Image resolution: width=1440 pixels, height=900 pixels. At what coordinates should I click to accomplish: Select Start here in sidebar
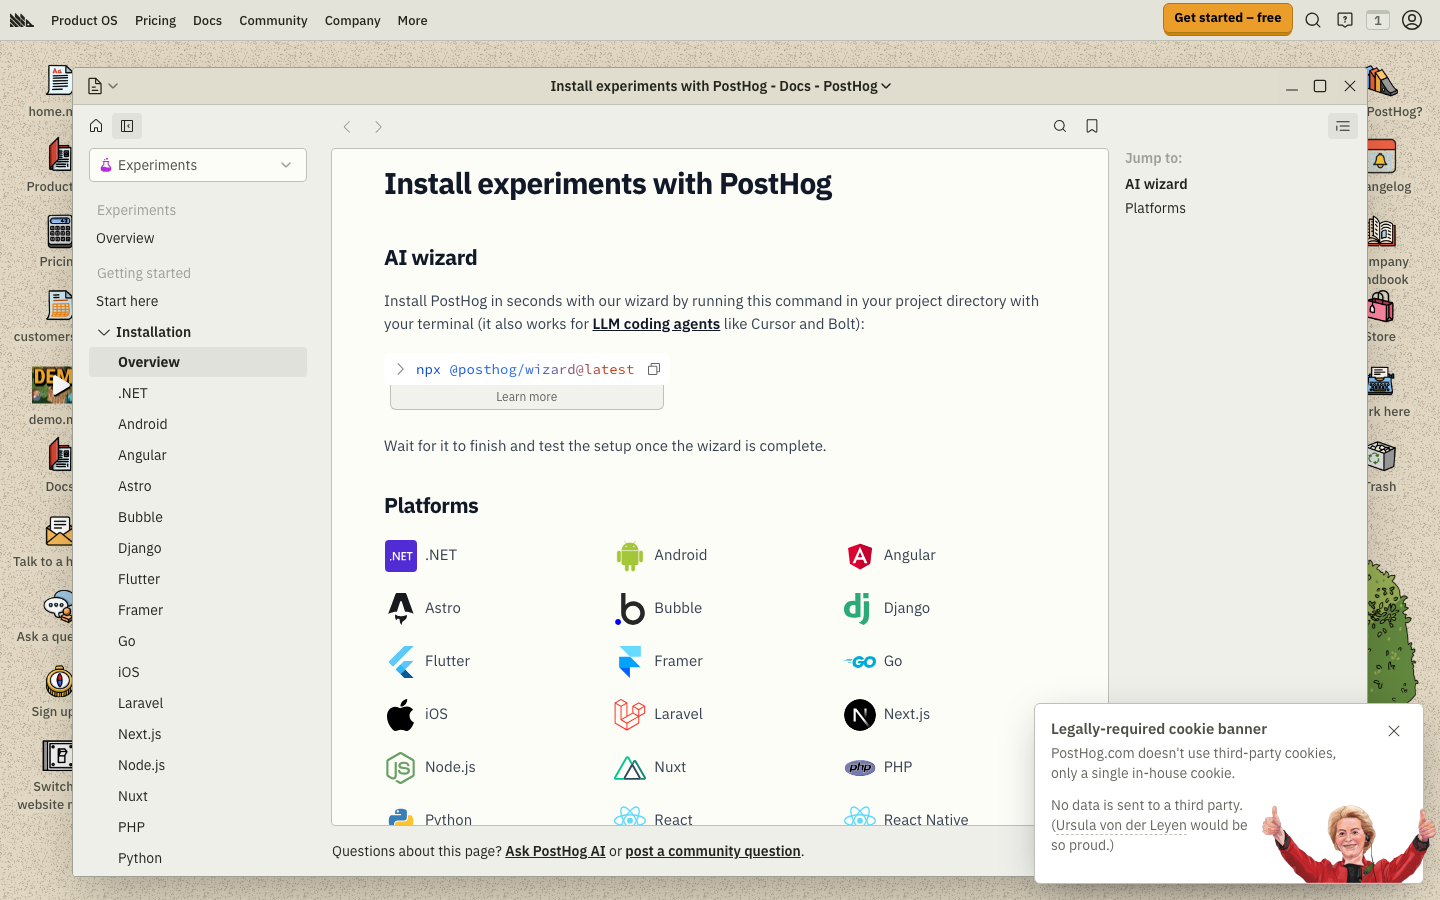click(x=127, y=301)
